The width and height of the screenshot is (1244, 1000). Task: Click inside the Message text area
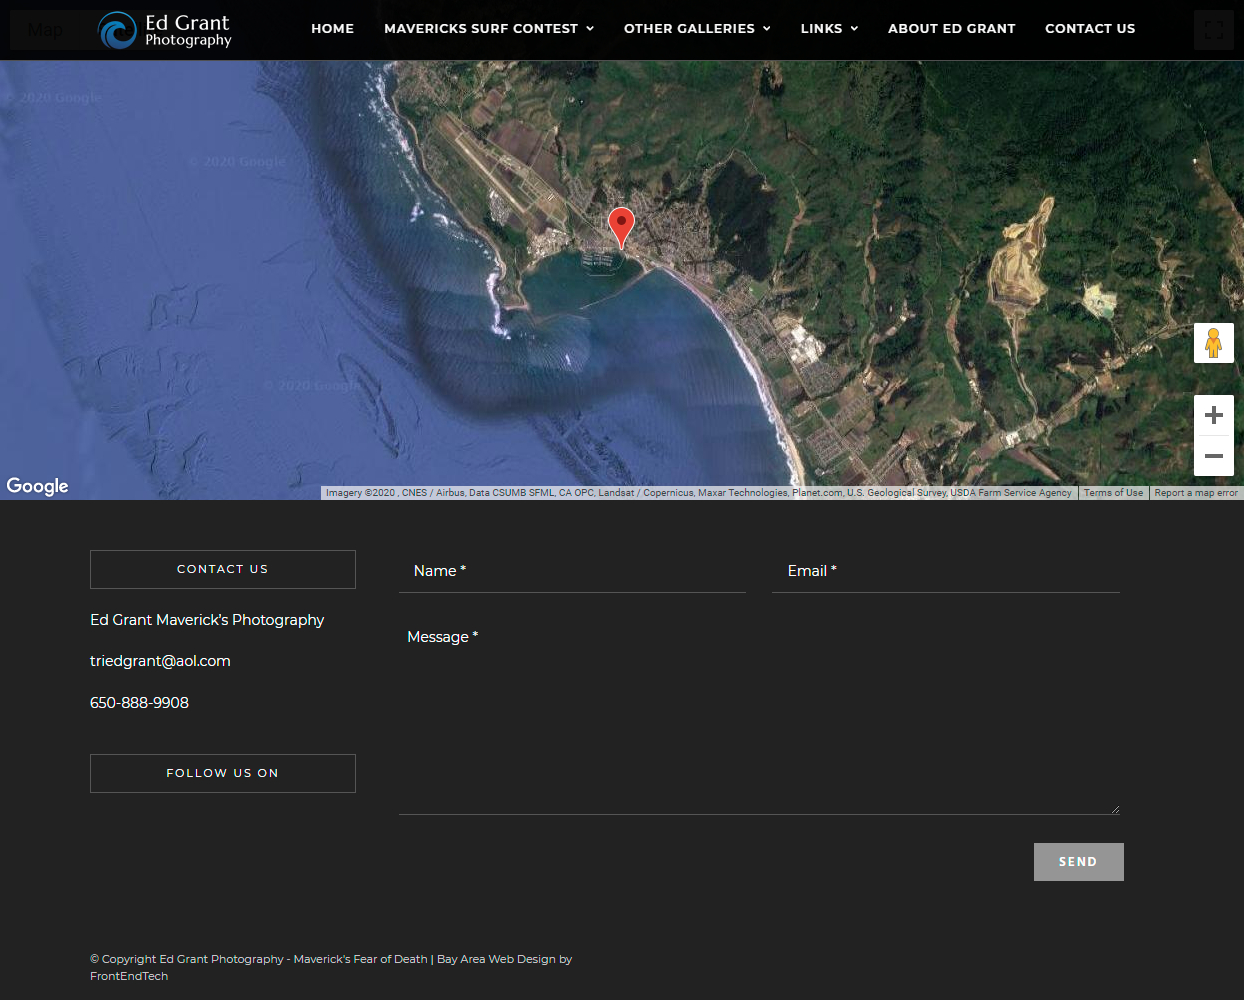point(758,720)
